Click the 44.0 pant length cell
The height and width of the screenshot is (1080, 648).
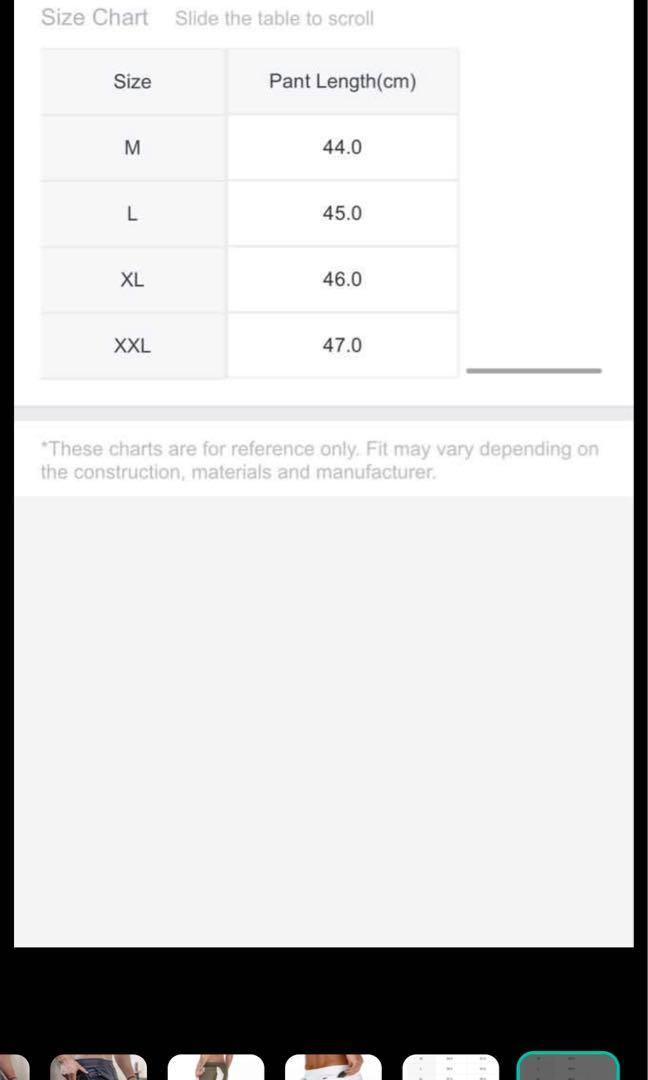point(342,148)
